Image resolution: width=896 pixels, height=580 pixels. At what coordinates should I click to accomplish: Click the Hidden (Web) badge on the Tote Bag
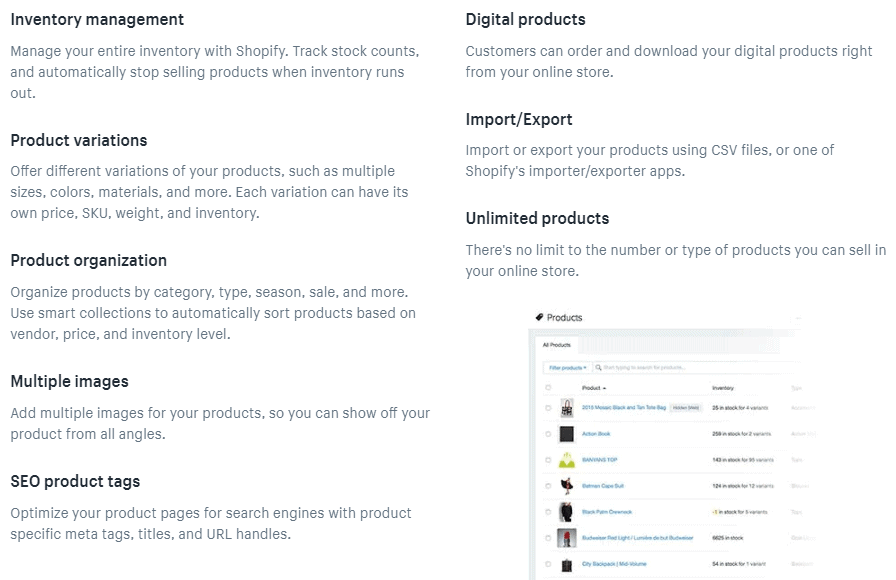pos(686,408)
